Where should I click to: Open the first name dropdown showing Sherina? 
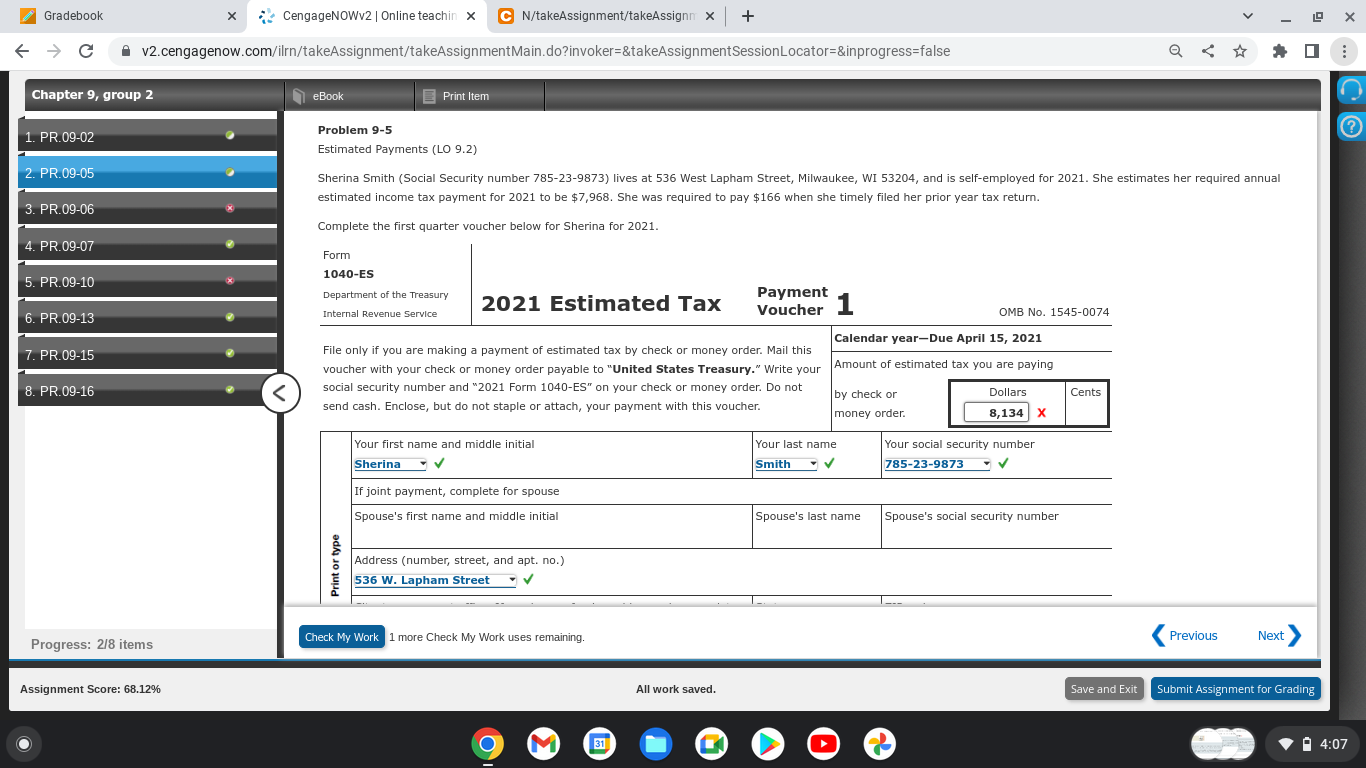click(391, 464)
